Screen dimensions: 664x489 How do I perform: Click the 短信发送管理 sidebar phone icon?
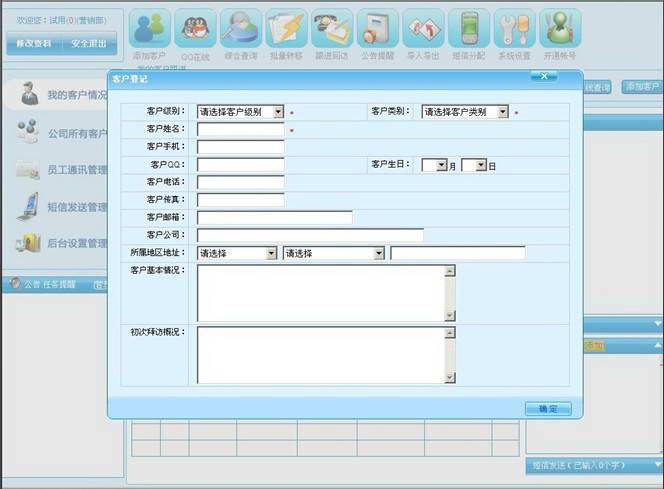tap(28, 207)
